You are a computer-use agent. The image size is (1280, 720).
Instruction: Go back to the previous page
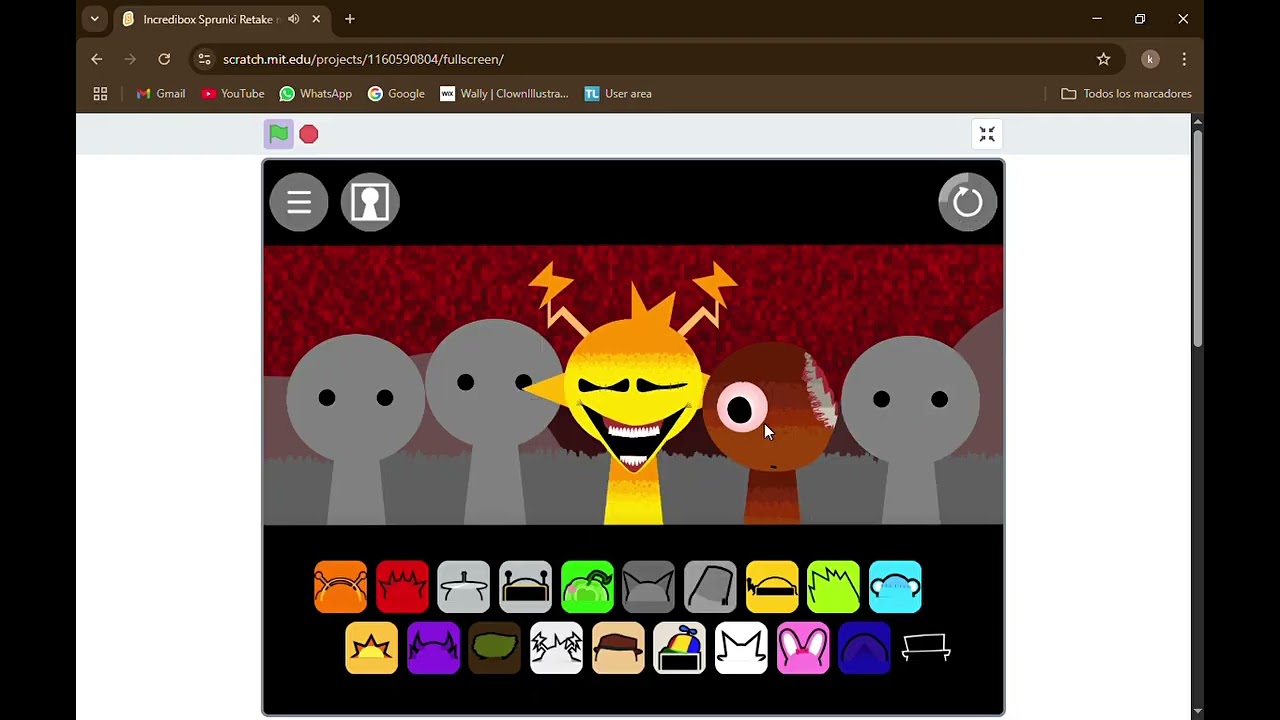tap(97, 59)
